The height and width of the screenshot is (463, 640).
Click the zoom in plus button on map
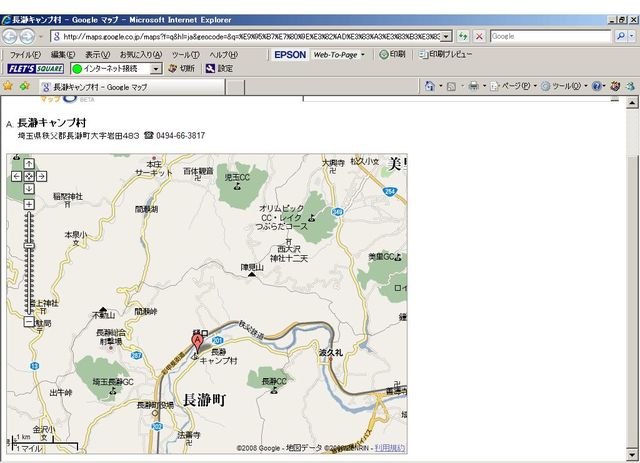pyautogui.click(x=29, y=205)
